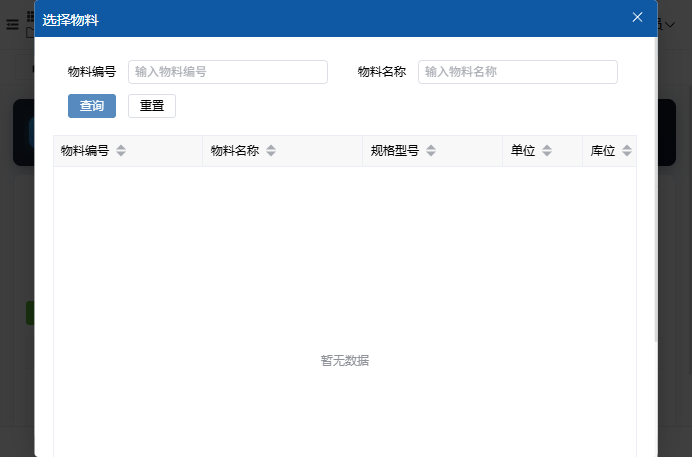Close the 选择物料 dialog
The width and height of the screenshot is (692, 457).
[637, 17]
